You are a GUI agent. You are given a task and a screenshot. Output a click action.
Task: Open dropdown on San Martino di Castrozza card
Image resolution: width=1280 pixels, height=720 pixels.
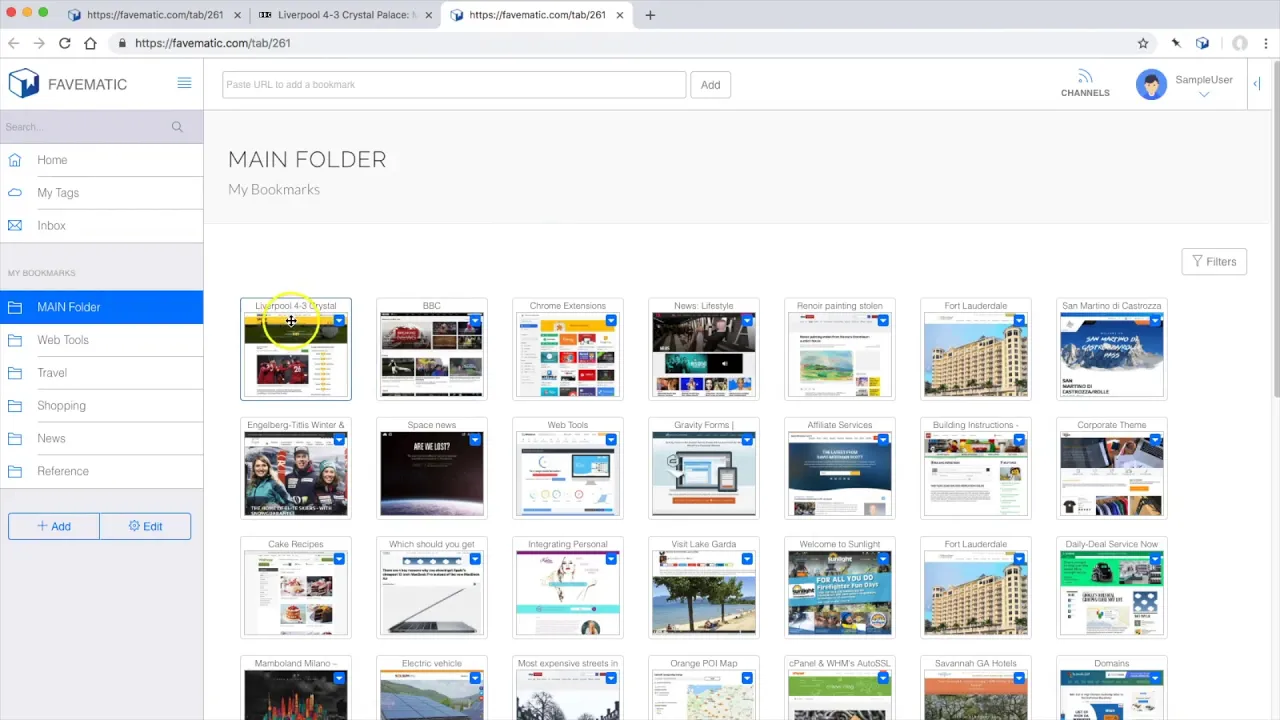[x=1155, y=321]
